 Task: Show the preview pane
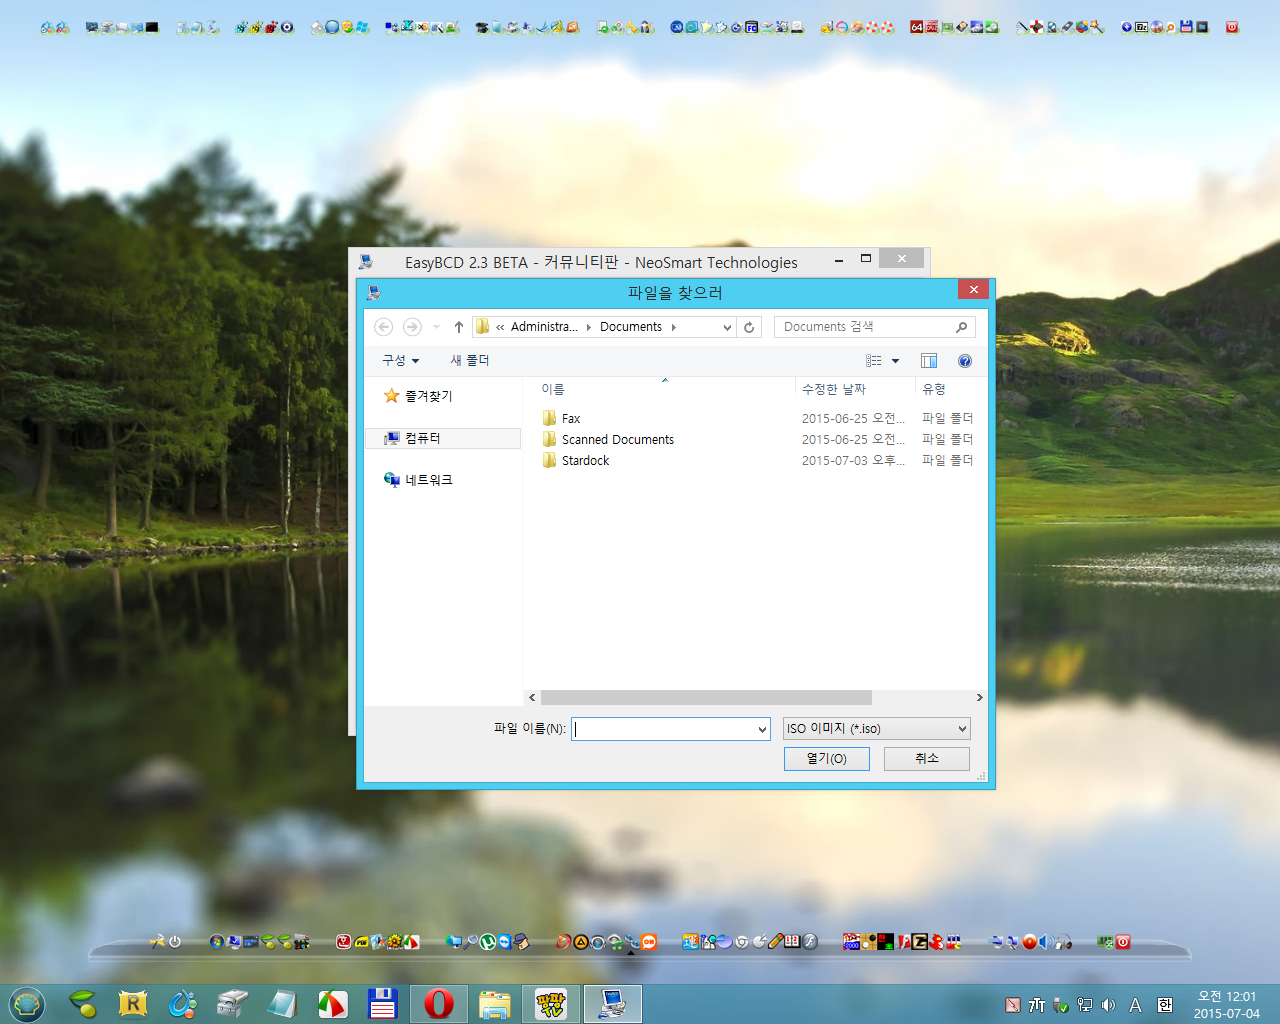(929, 361)
